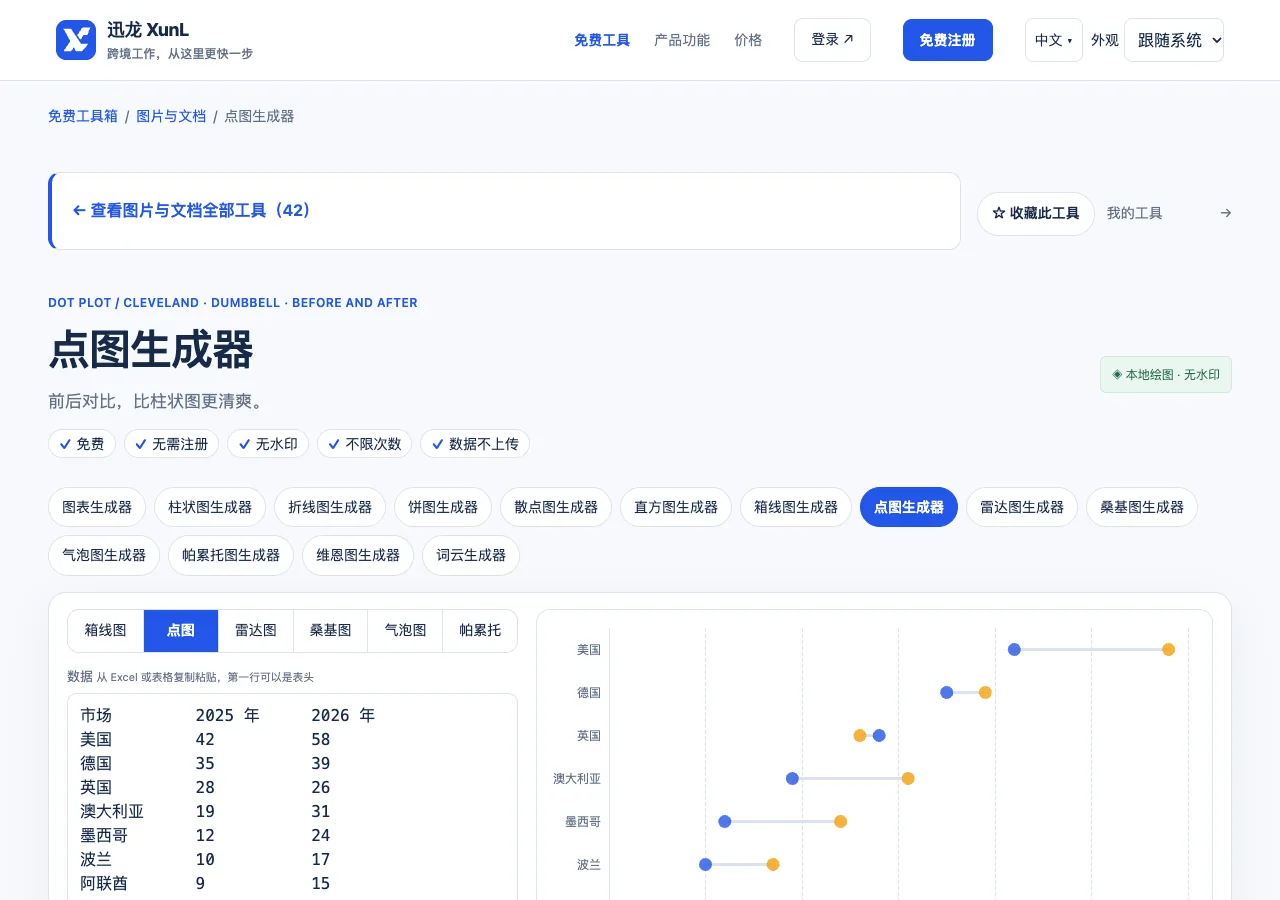1280x900 pixels.
Task: Open the 雷达图生成器 tool pill
Action: 1022,507
